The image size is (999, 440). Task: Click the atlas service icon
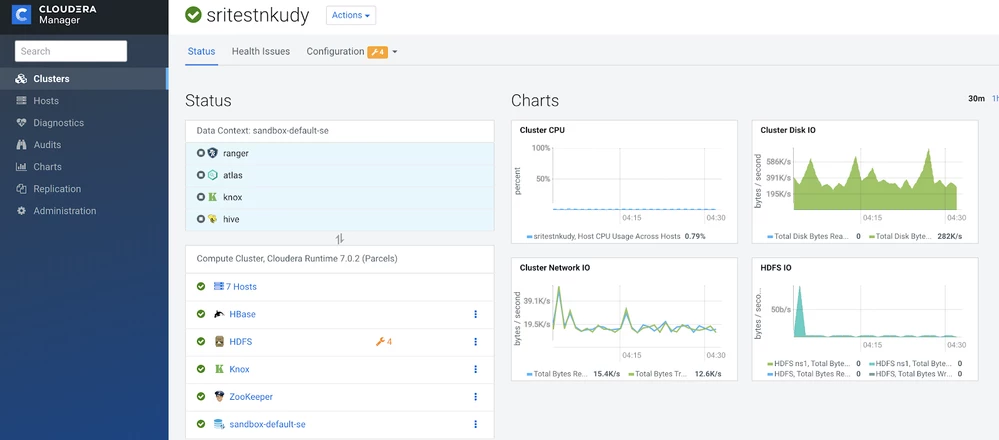(213, 175)
